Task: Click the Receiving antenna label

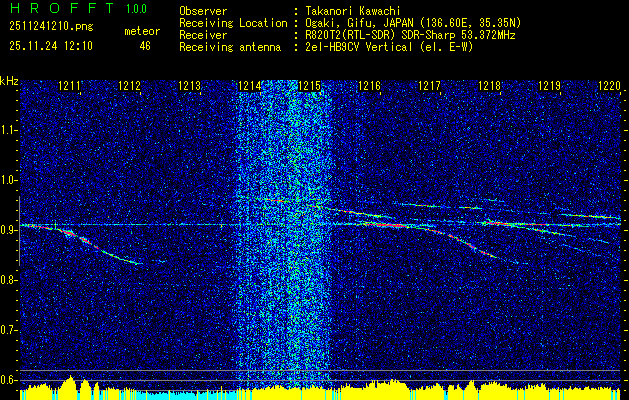Action: point(230,47)
